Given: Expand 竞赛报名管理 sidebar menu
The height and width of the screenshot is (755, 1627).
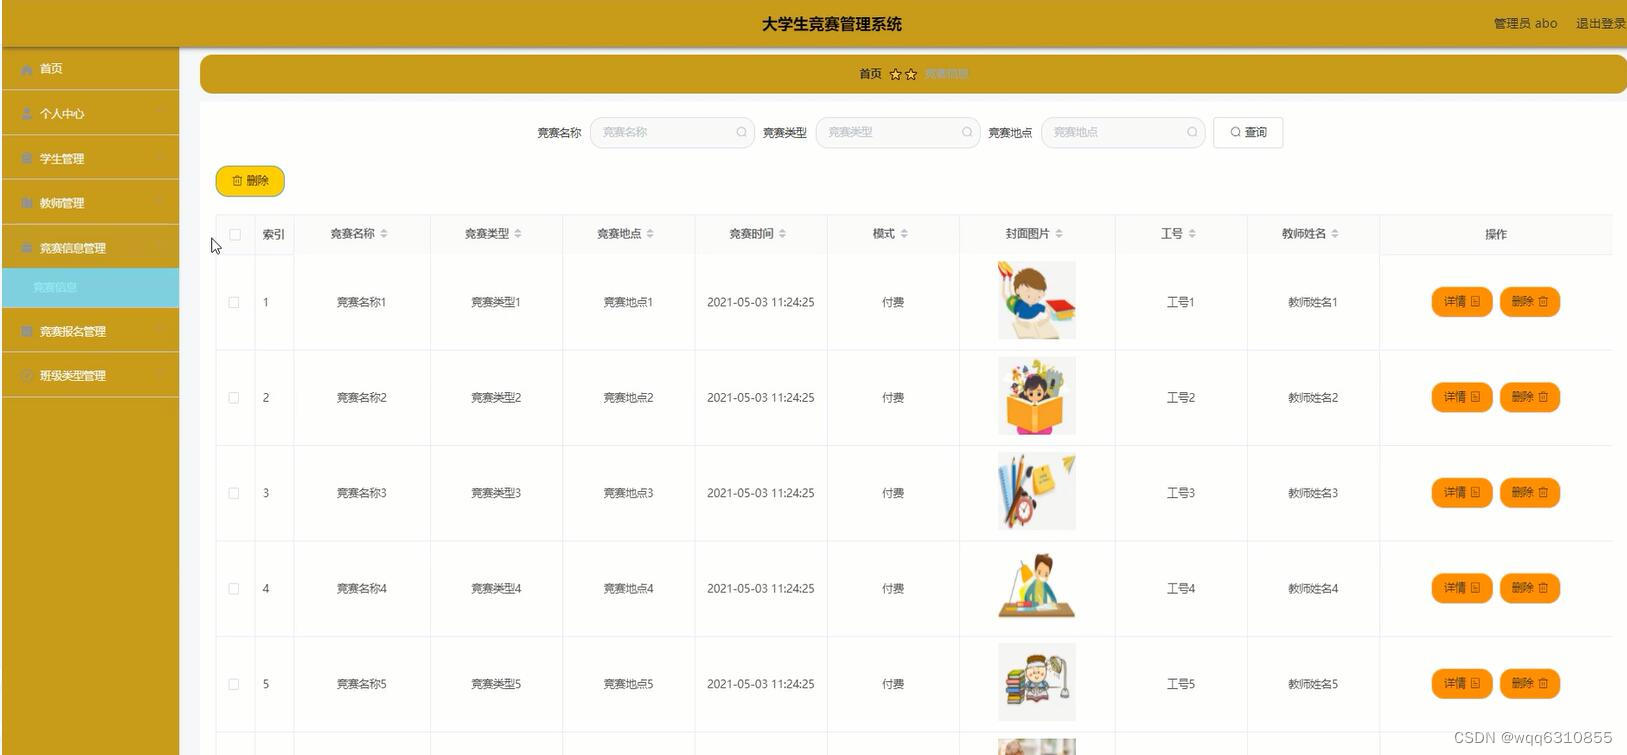Looking at the screenshot, I should point(90,331).
